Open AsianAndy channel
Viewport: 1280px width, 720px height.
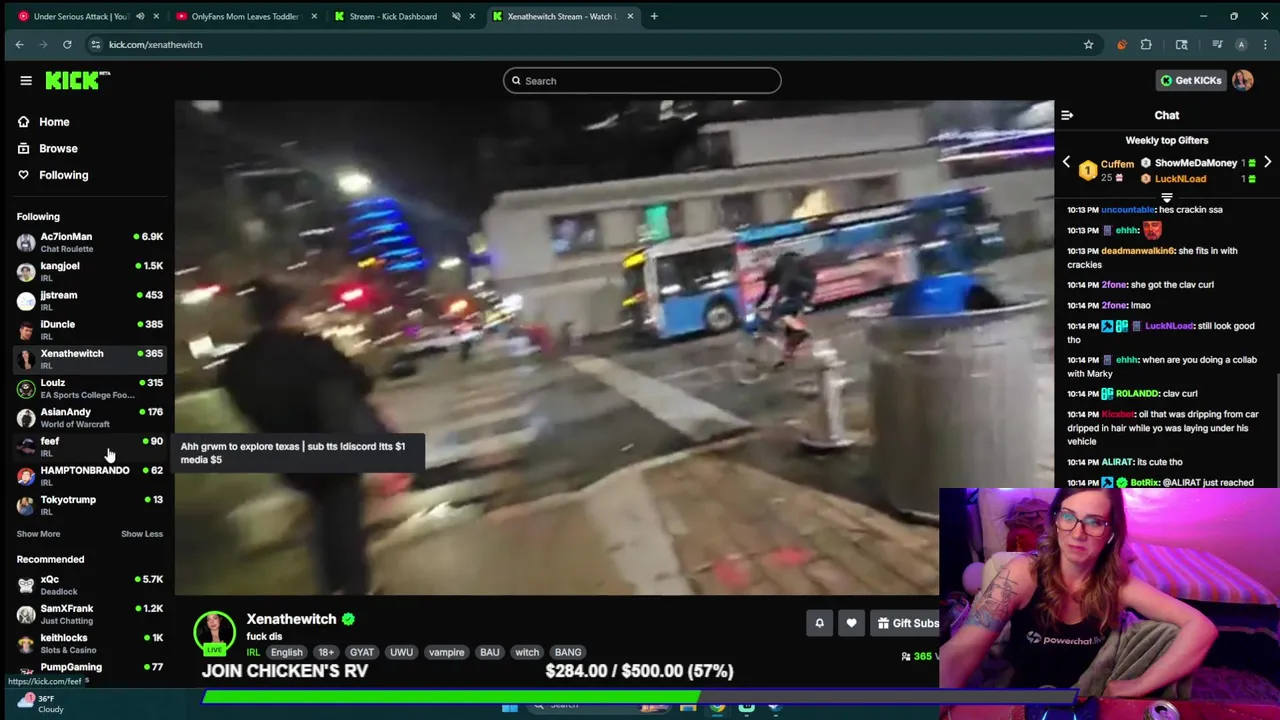tap(89, 418)
